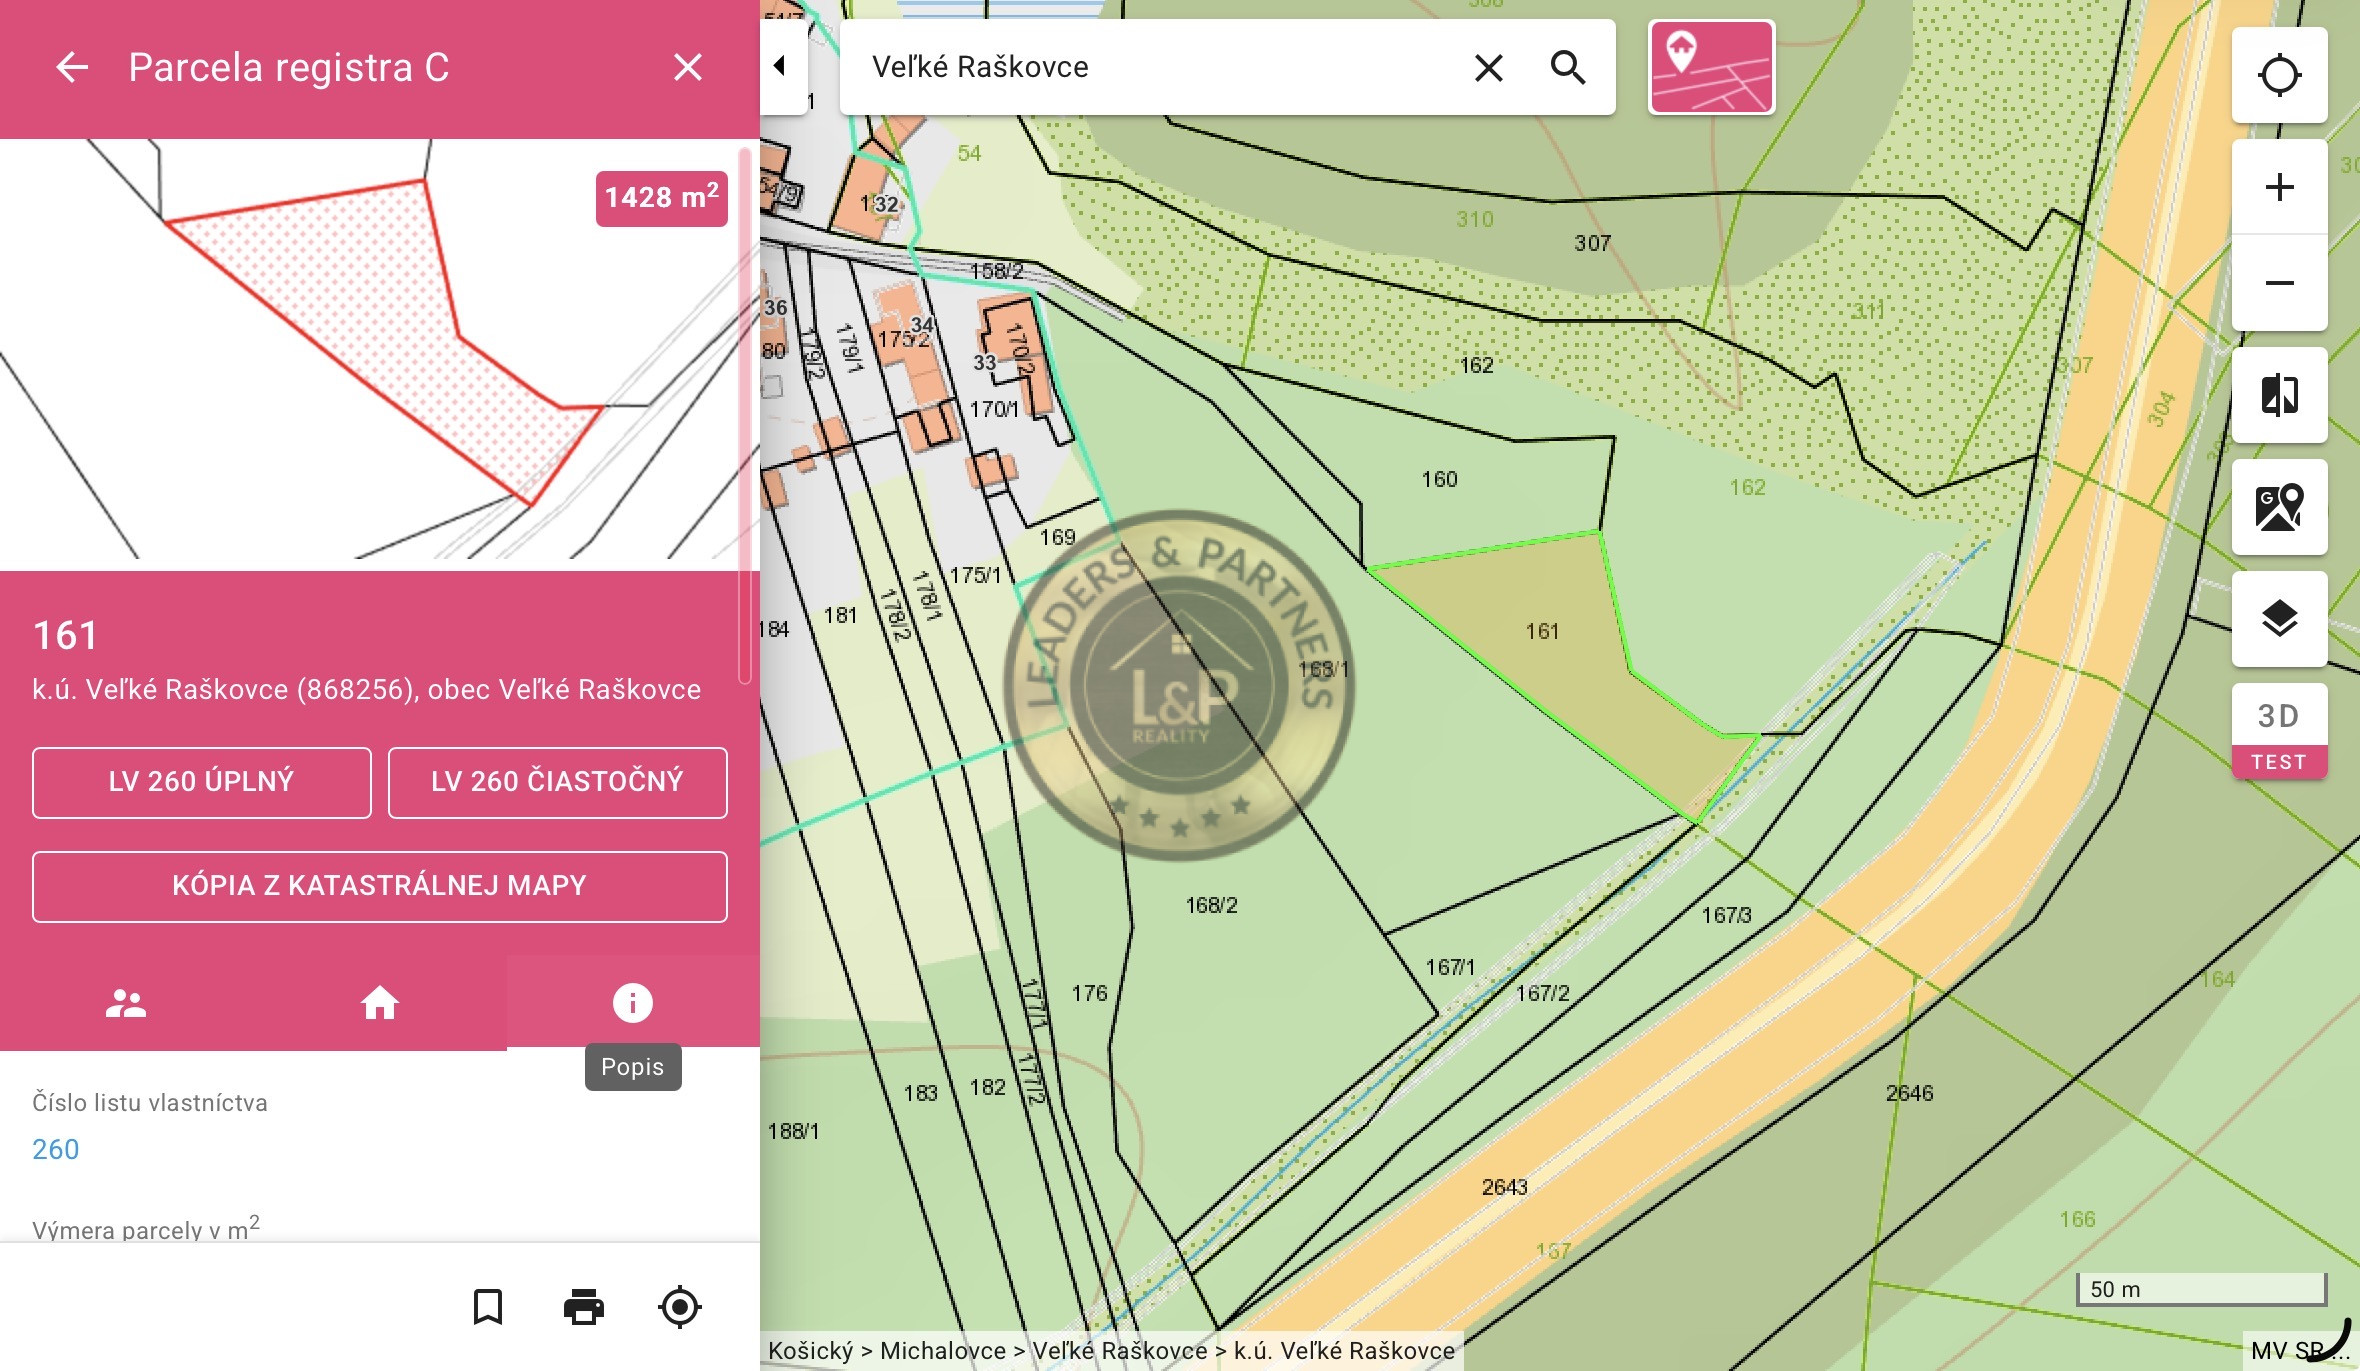Select parcel 2646 on the map
This screenshot has width=2360, height=1371.
pyautogui.click(x=1910, y=1094)
